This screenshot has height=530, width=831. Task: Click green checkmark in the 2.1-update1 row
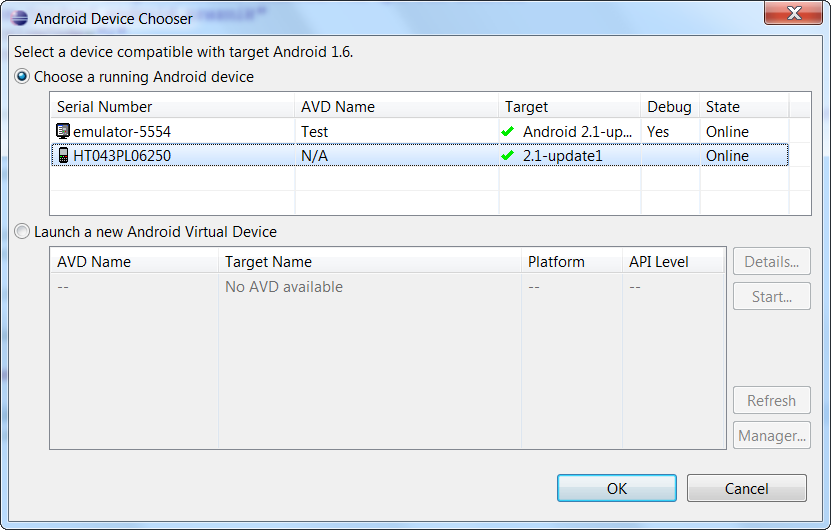[508, 156]
